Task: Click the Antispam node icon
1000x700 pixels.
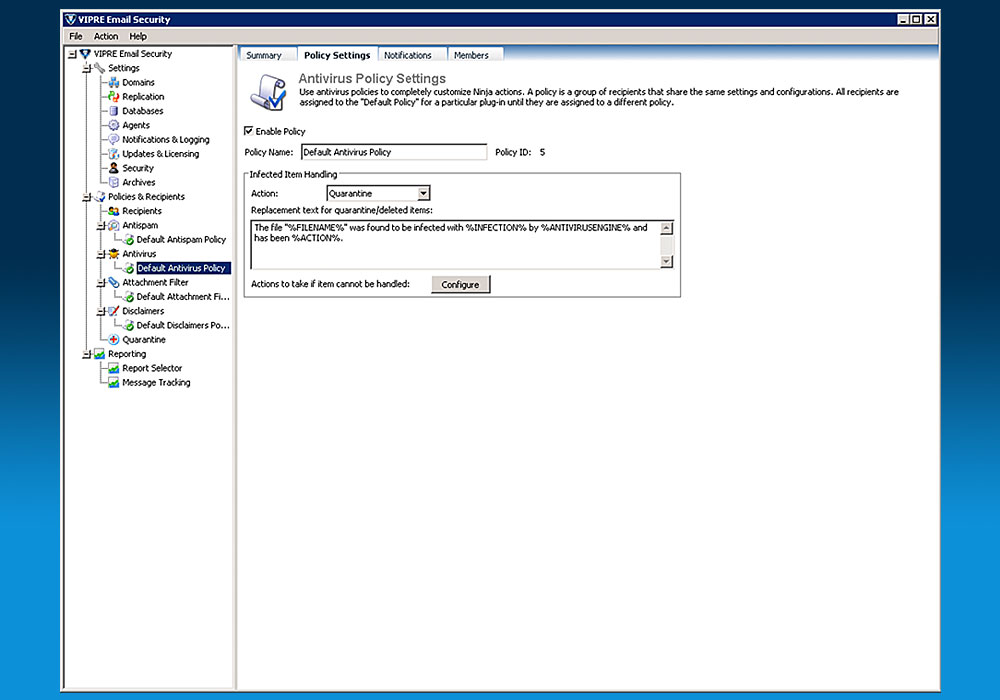Action: click(x=114, y=225)
